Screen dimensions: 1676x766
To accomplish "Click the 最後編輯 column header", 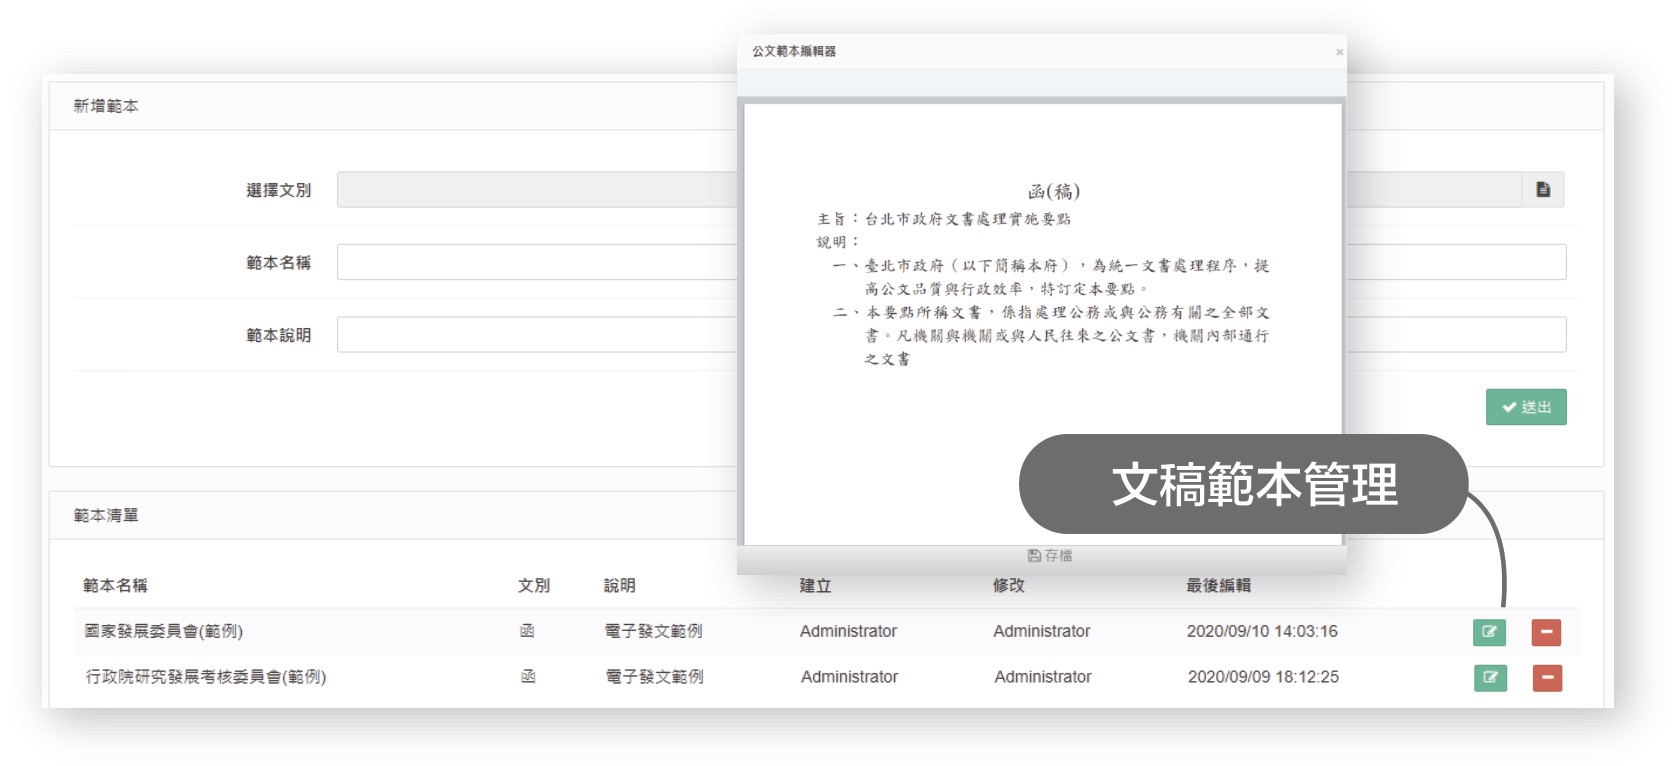I will pyautogui.click(x=1218, y=585).
